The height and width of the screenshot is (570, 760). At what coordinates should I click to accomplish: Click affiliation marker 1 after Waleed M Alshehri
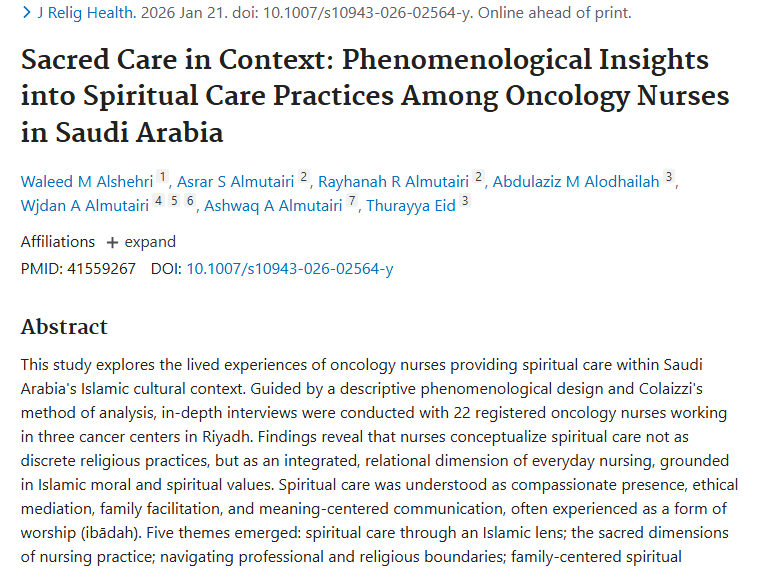pos(163,179)
